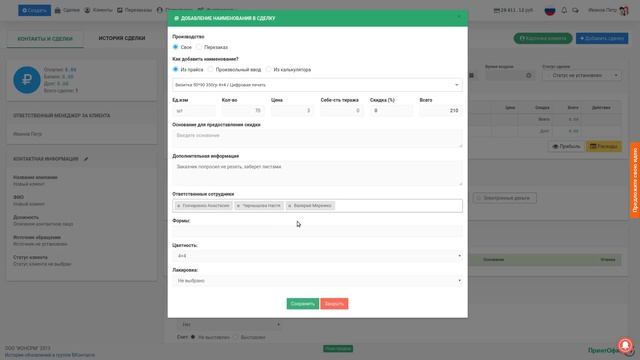The image size is (640, 360).
Task: Open the price-list item dropdown
Action: [x=317, y=85]
